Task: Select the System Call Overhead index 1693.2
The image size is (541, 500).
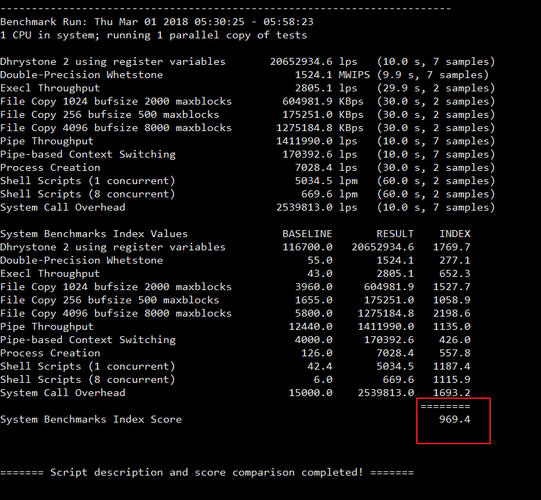Action: coord(451,393)
